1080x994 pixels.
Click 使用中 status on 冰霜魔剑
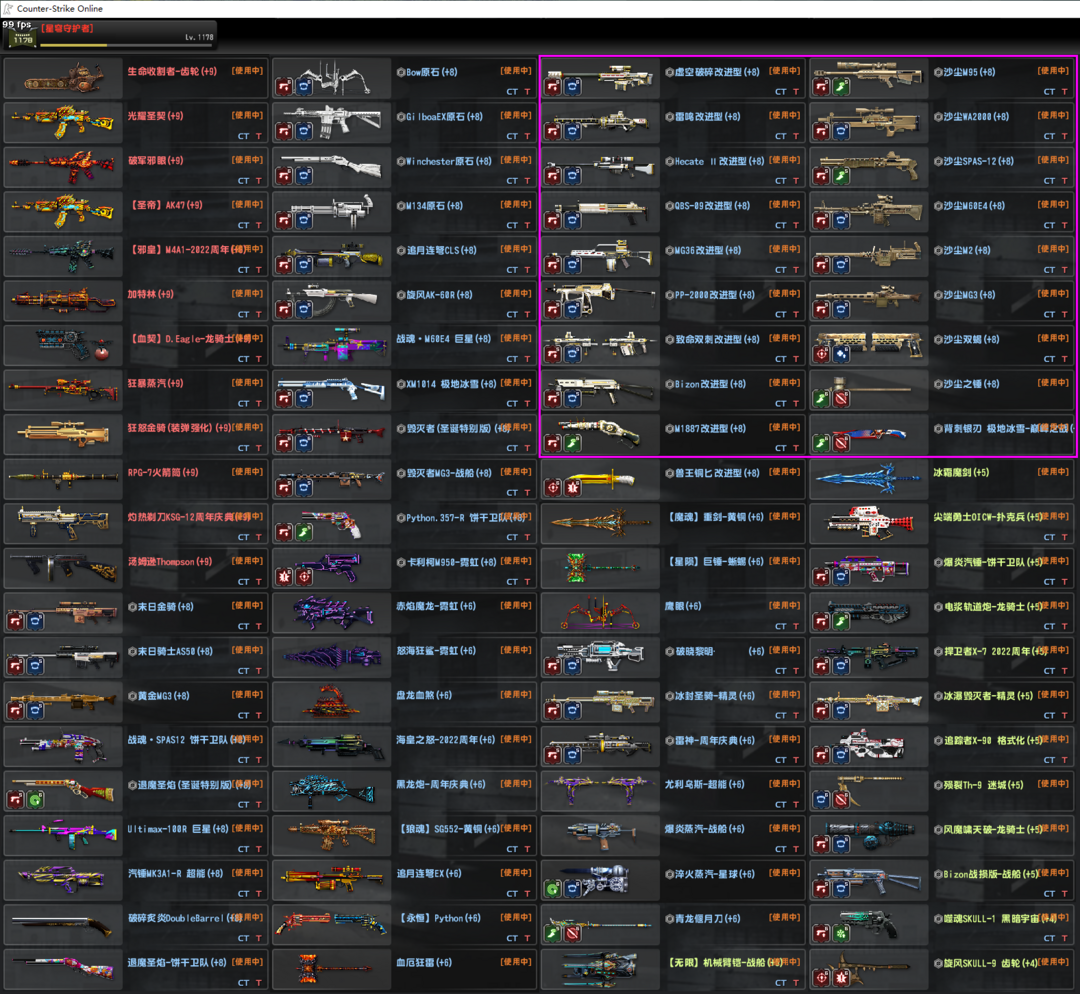(1054, 472)
